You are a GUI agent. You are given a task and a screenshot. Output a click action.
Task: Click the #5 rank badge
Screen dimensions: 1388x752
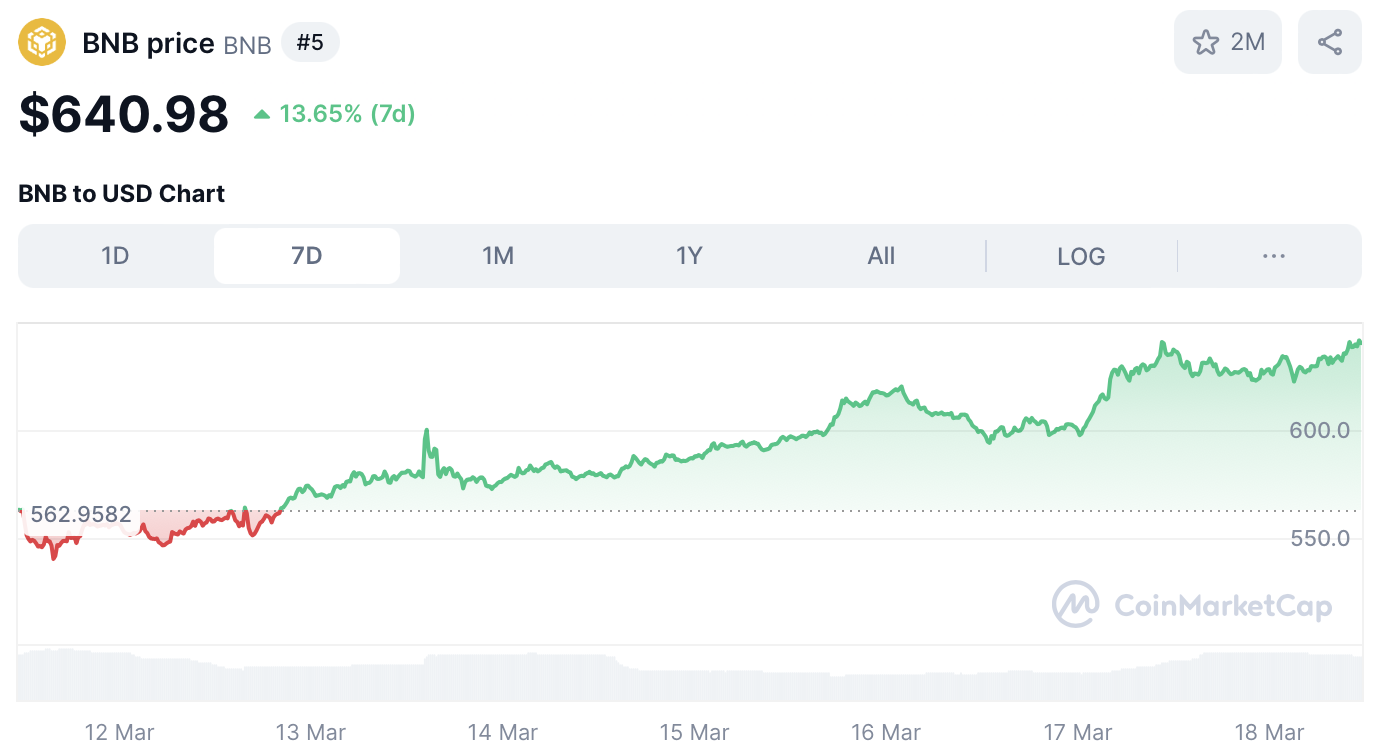tap(310, 43)
